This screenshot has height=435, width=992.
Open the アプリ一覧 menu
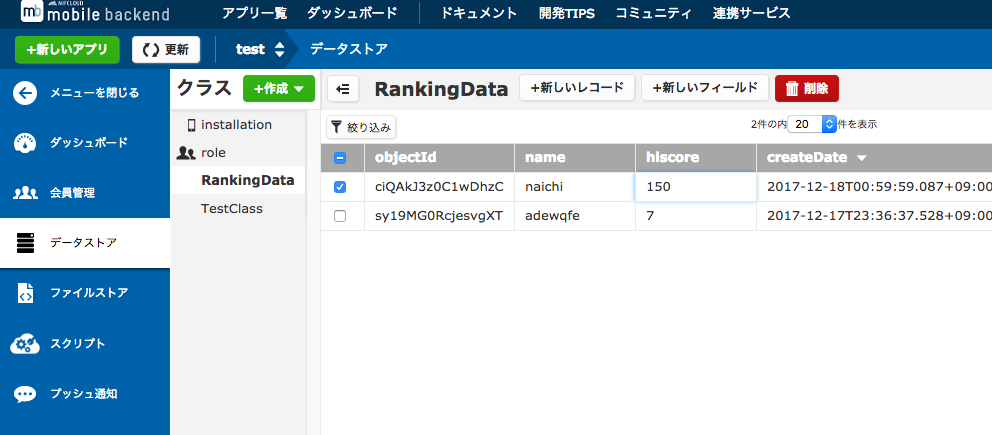254,13
